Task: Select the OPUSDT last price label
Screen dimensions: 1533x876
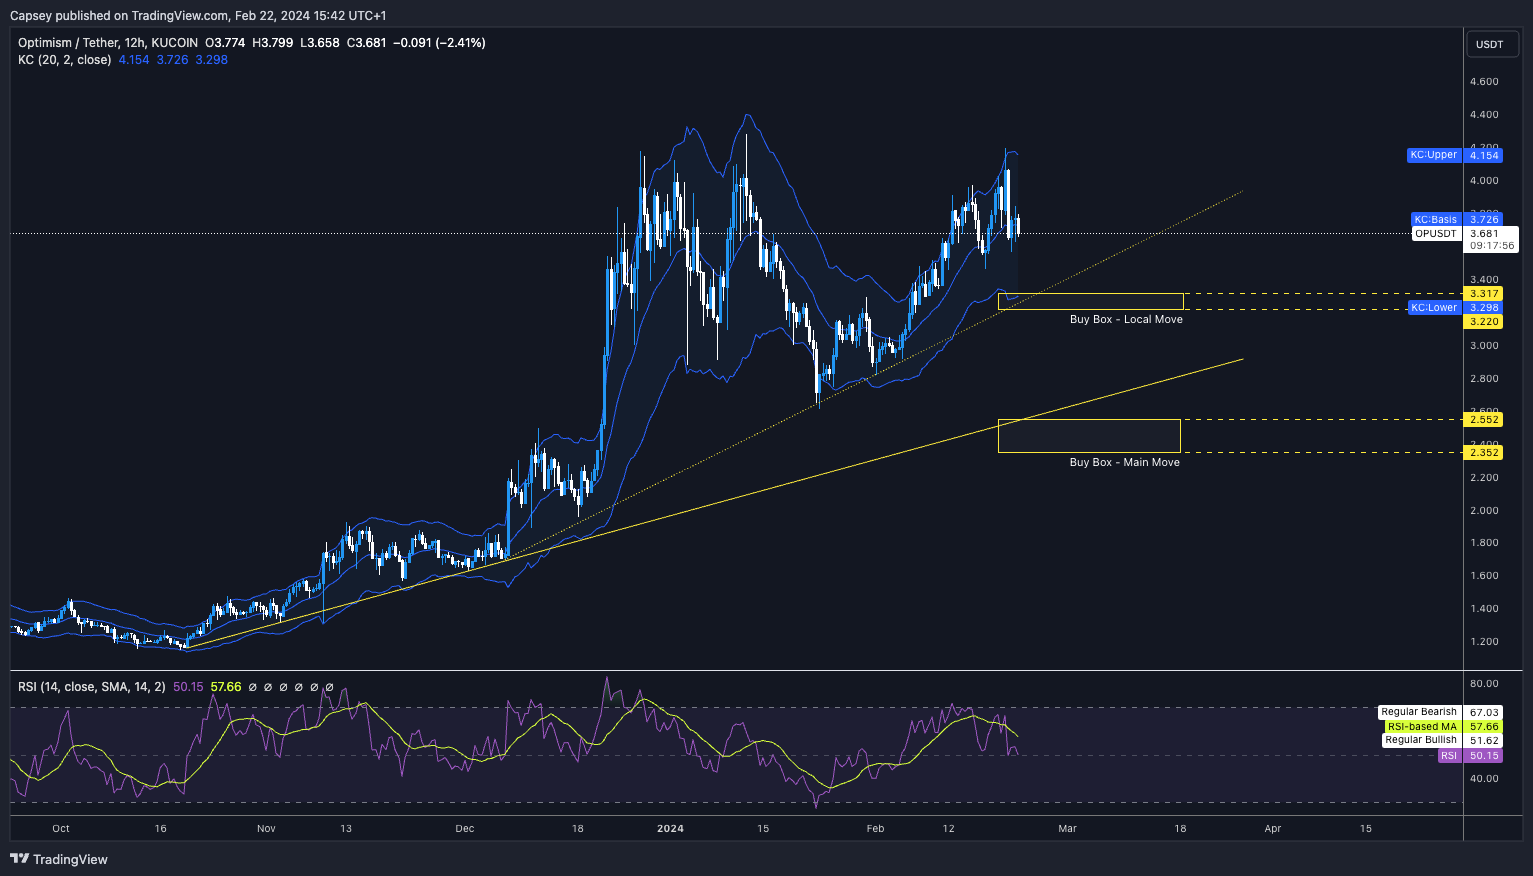Action: coord(1435,234)
